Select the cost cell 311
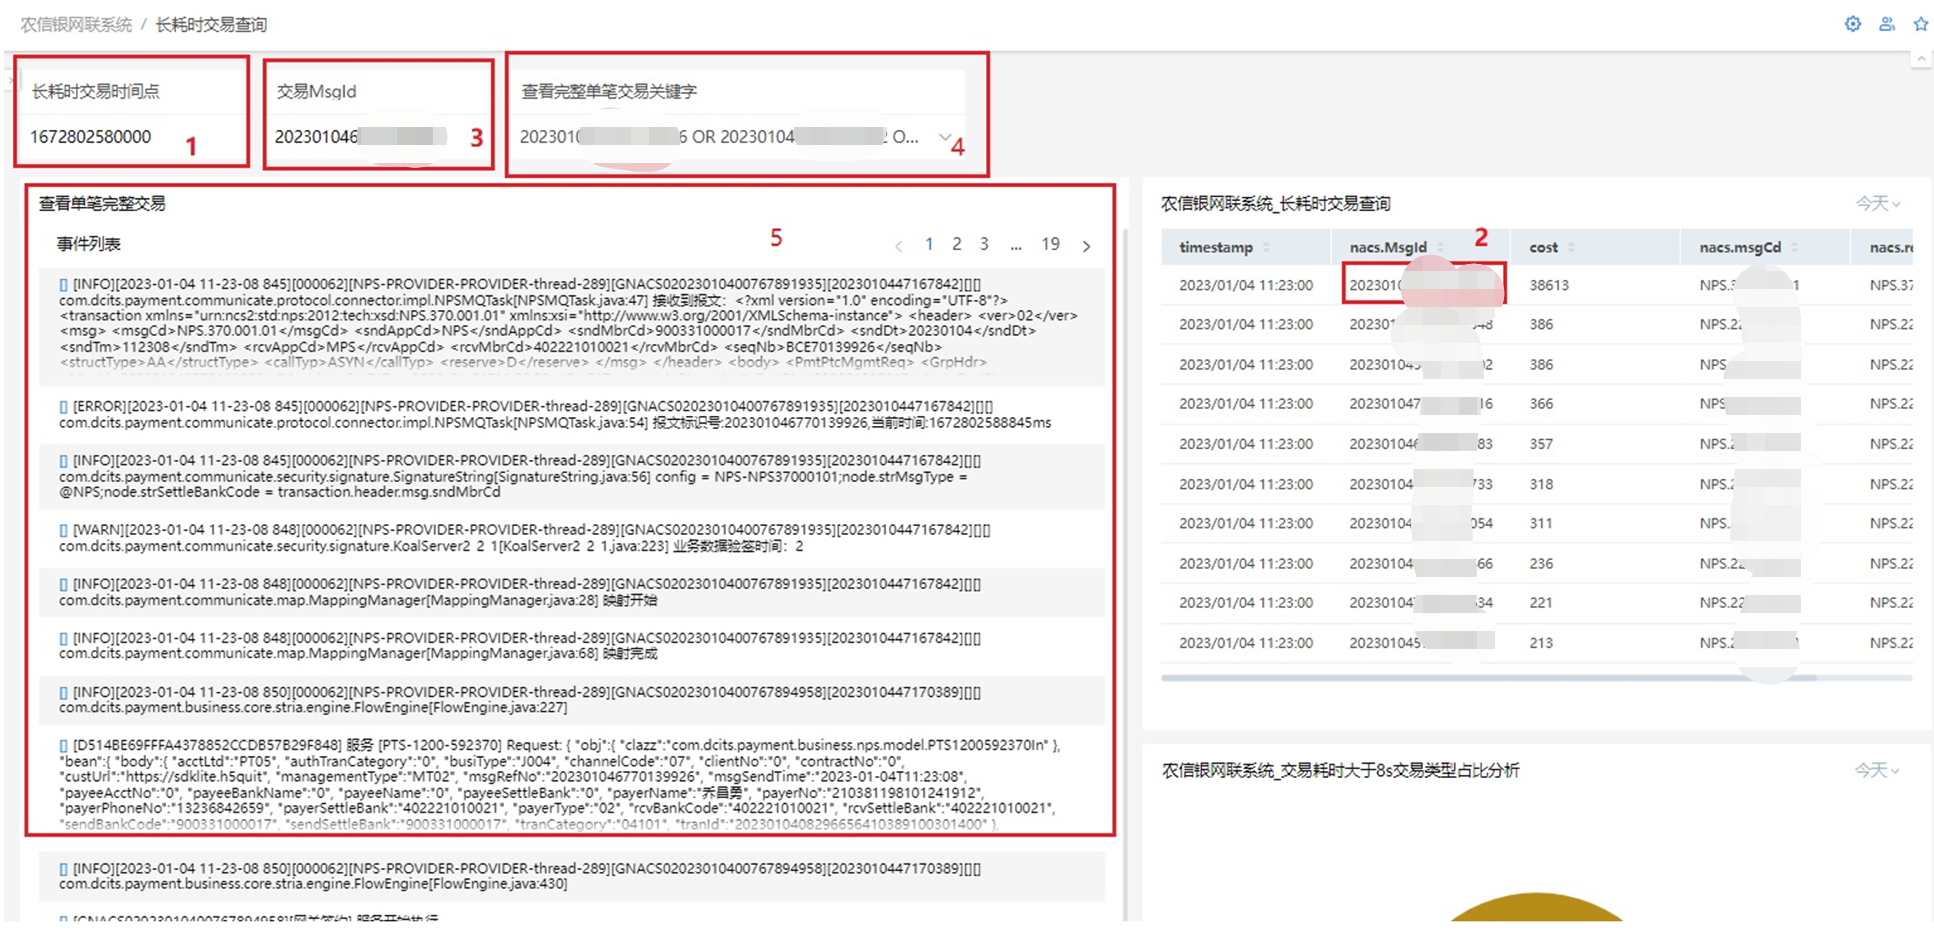The image size is (1934, 930). 1541,523
